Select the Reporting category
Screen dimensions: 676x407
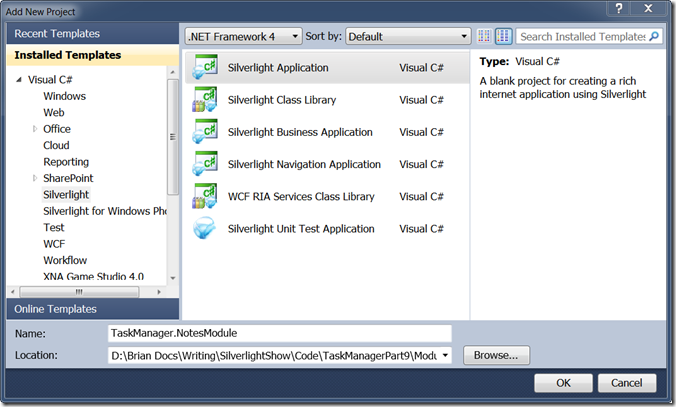tap(66, 162)
